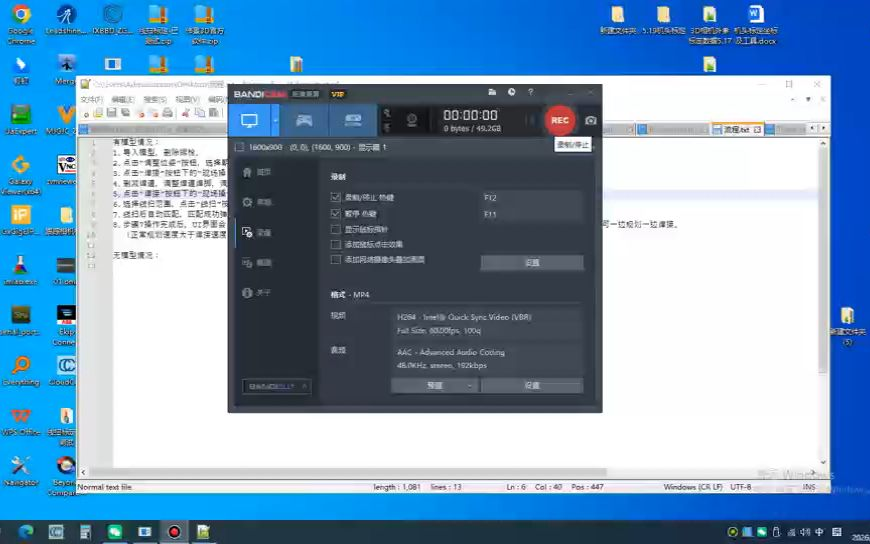The image size is (870, 544).
Task: Start recording with the red REC button
Action: 559,120
